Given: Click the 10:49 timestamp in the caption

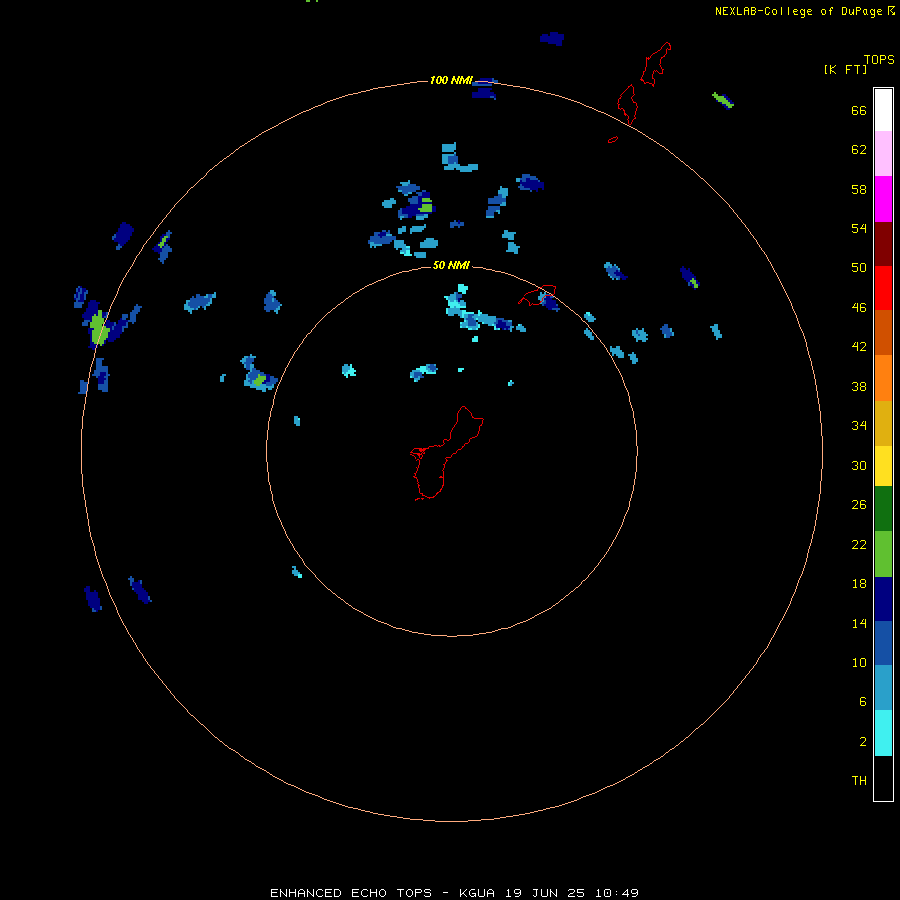Looking at the screenshot, I should (616, 893).
